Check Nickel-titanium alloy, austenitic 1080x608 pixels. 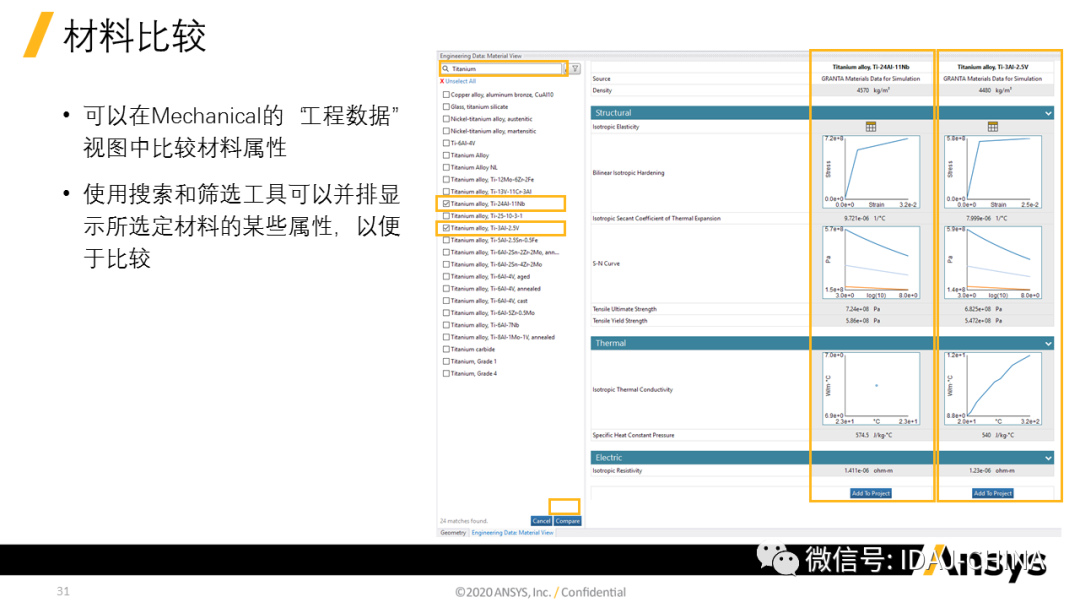[x=446, y=118]
